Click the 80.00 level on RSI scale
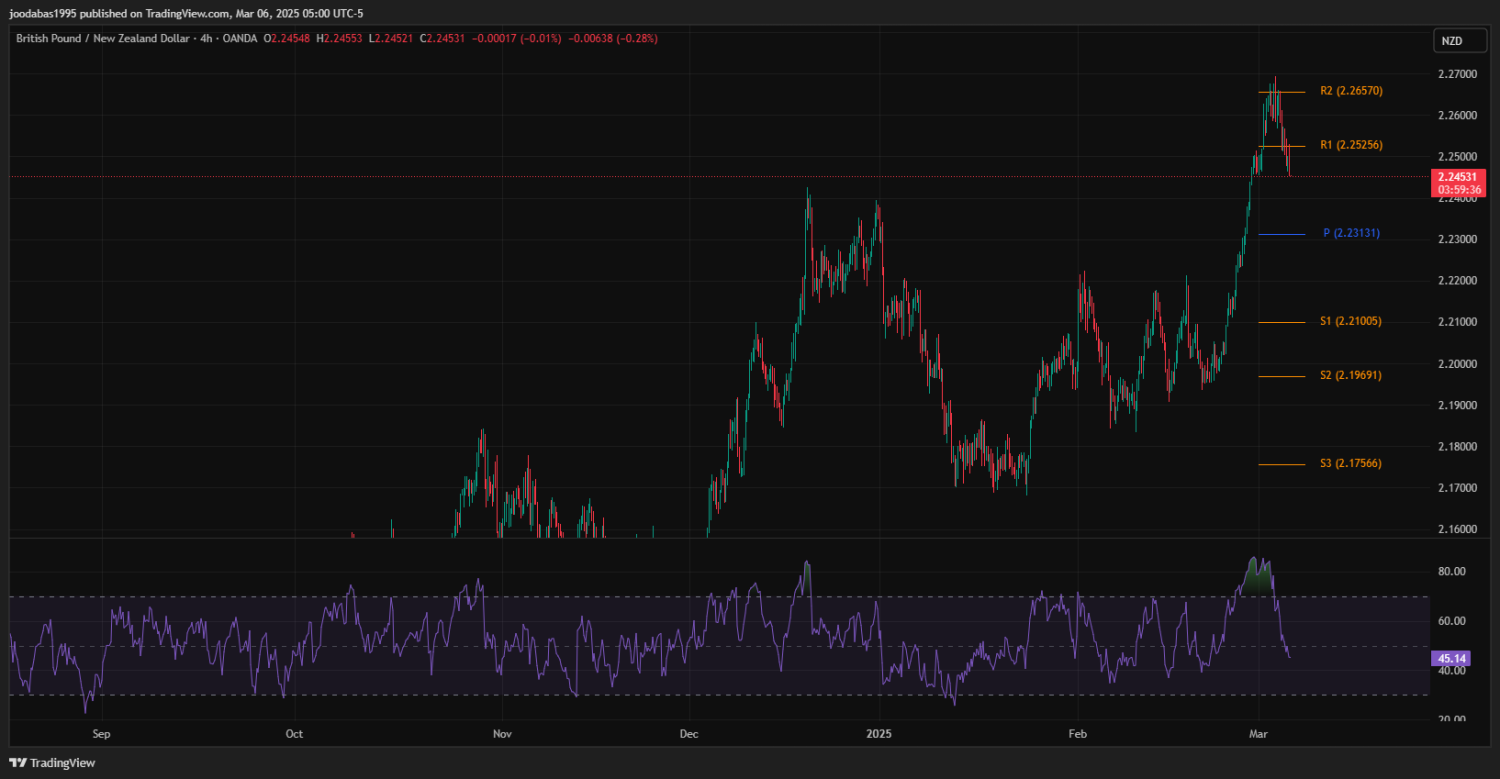1500x779 pixels. click(1451, 571)
